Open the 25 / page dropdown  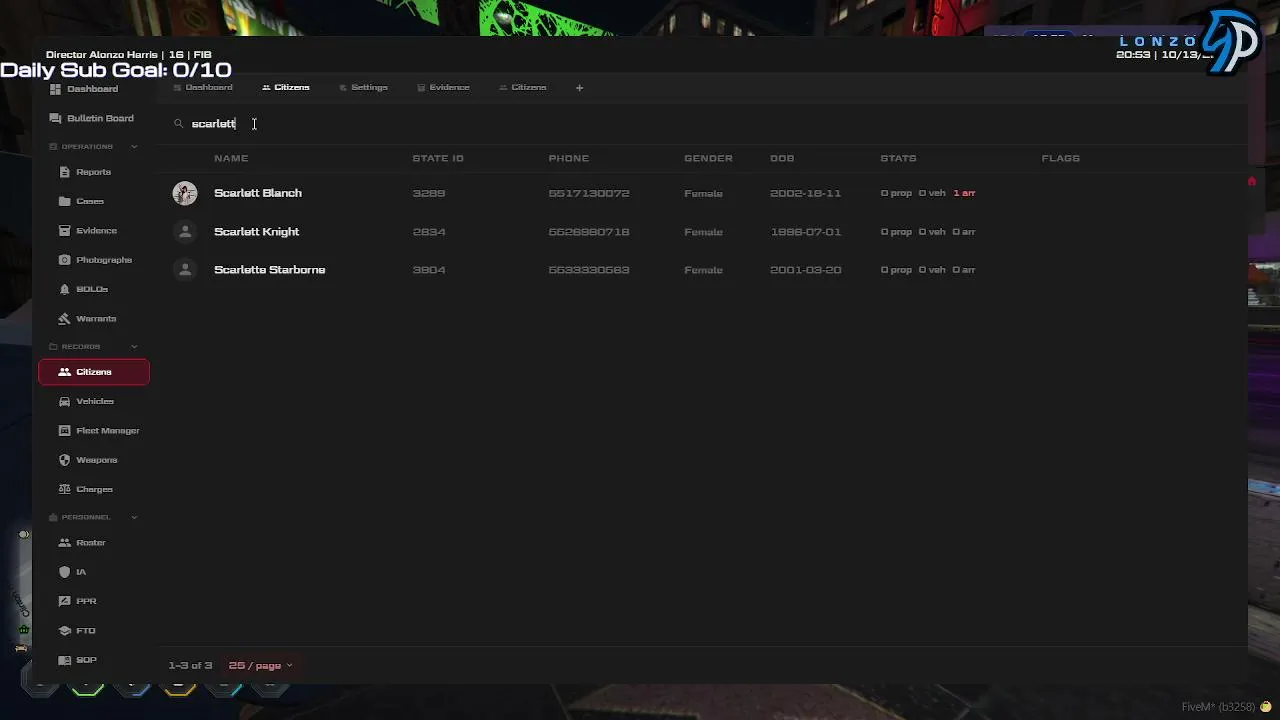(260, 666)
